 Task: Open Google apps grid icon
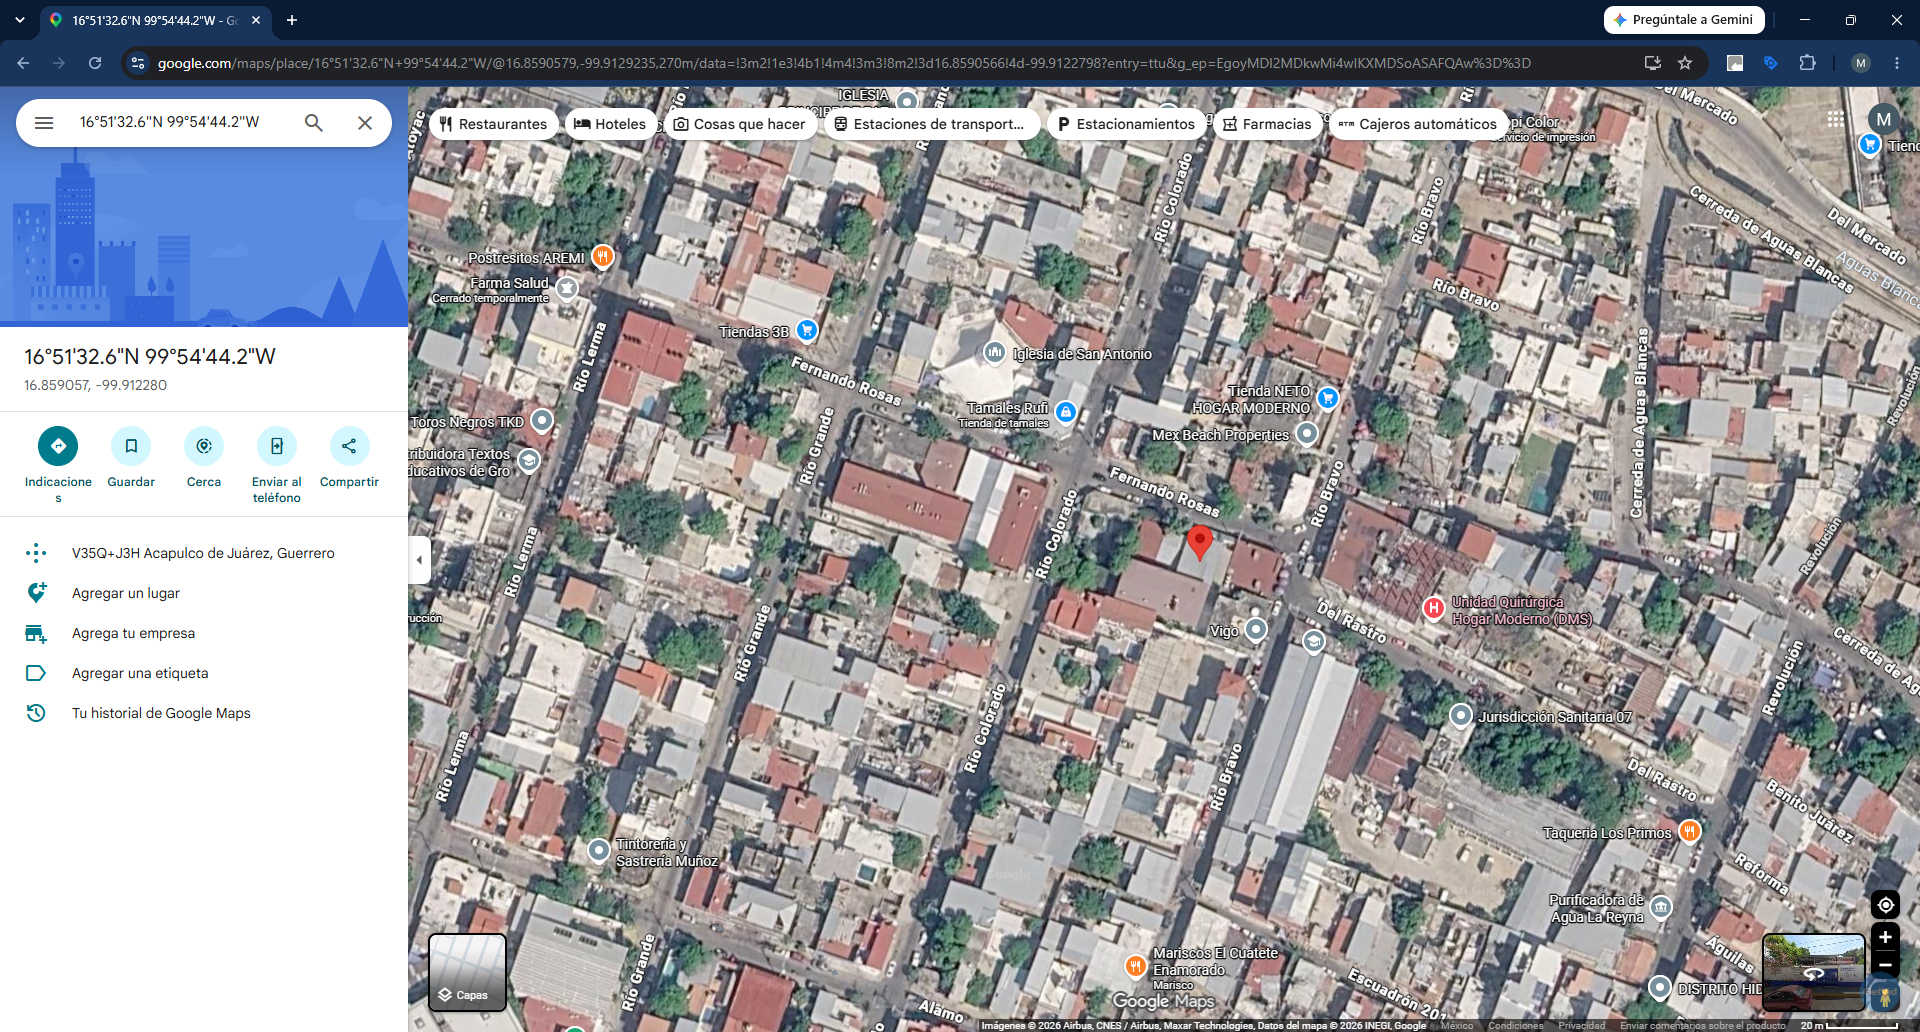click(x=1836, y=119)
